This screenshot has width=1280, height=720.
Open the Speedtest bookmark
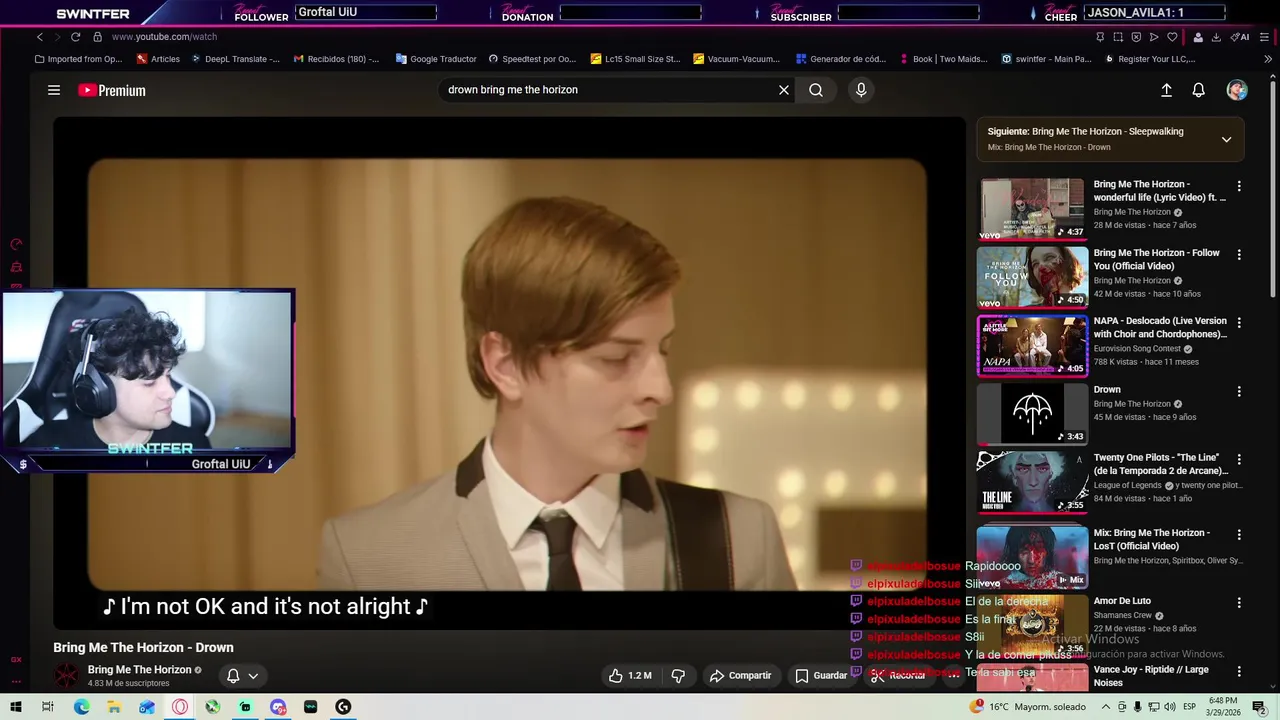(x=532, y=59)
